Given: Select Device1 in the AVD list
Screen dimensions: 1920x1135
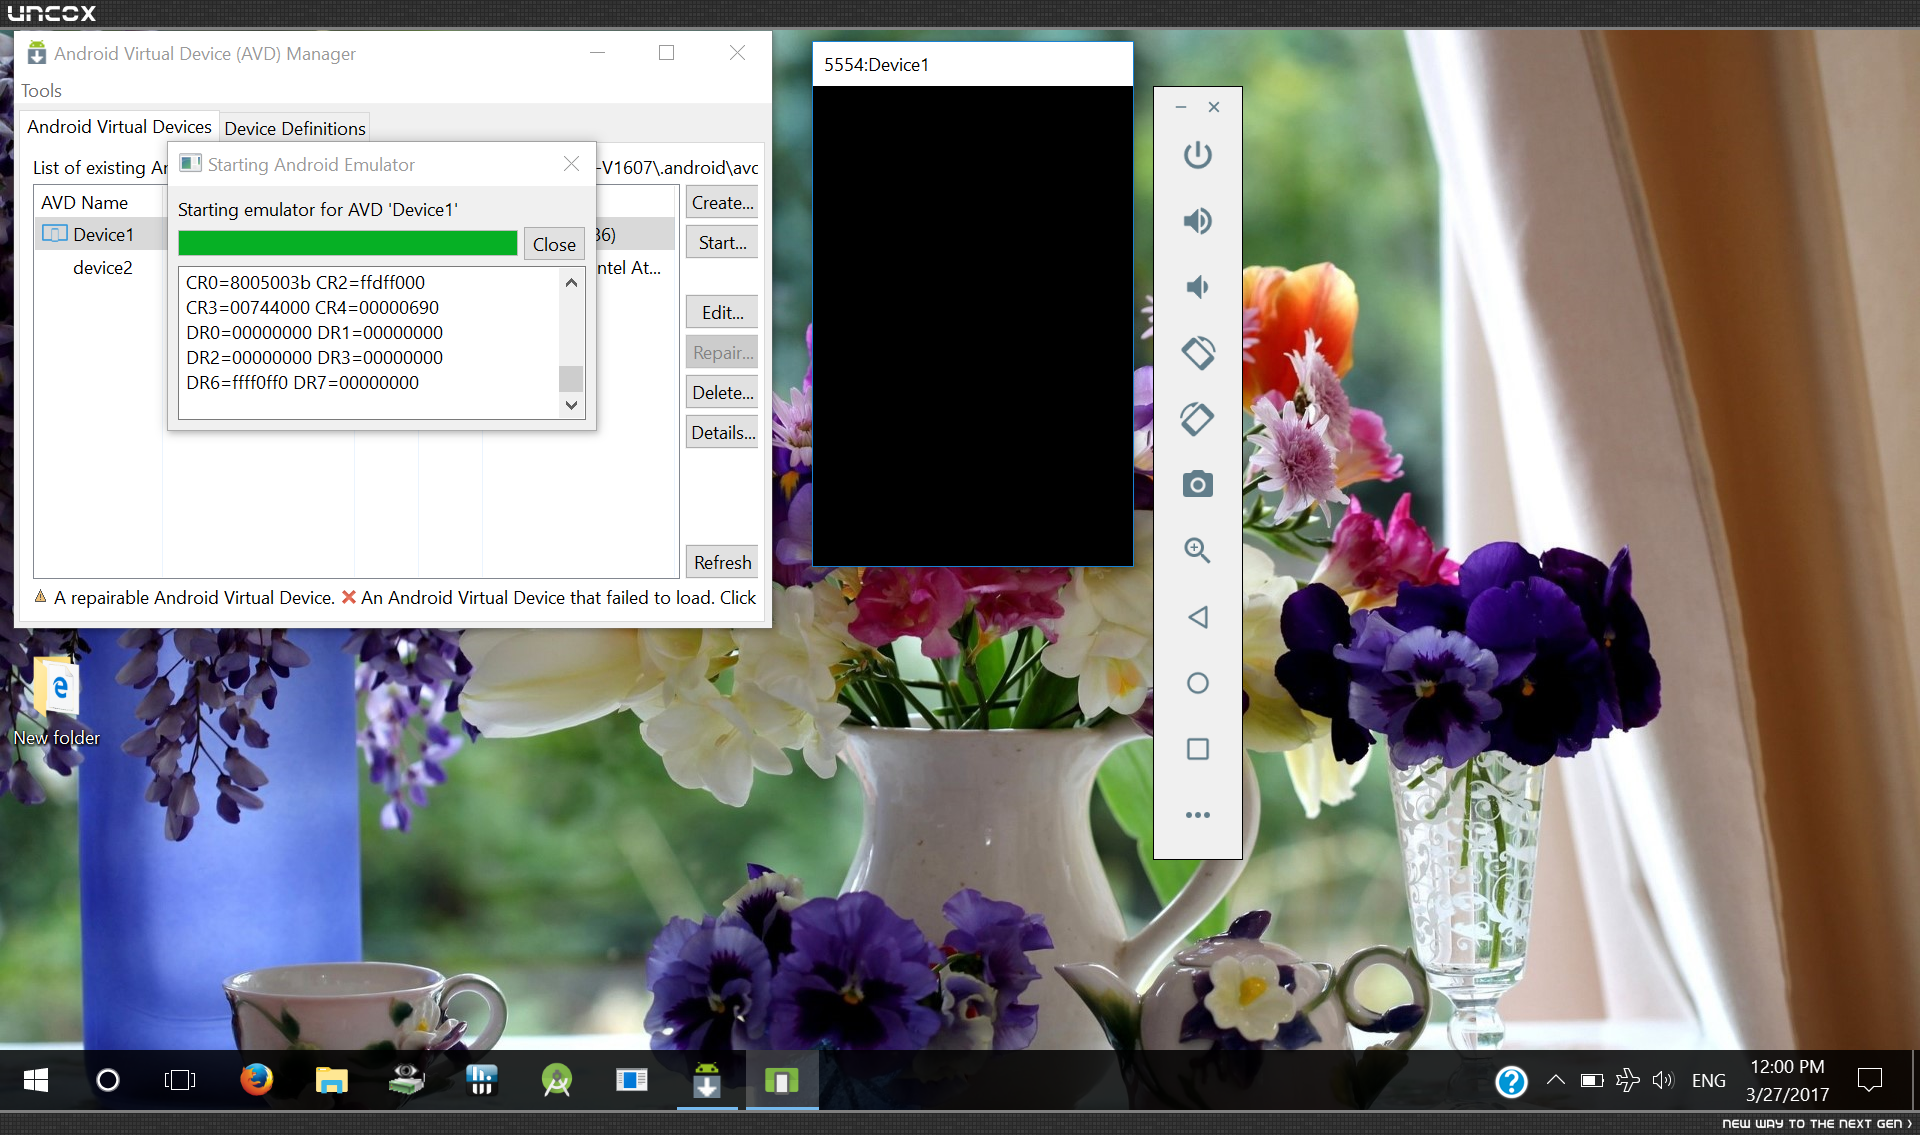Looking at the screenshot, I should 103,234.
